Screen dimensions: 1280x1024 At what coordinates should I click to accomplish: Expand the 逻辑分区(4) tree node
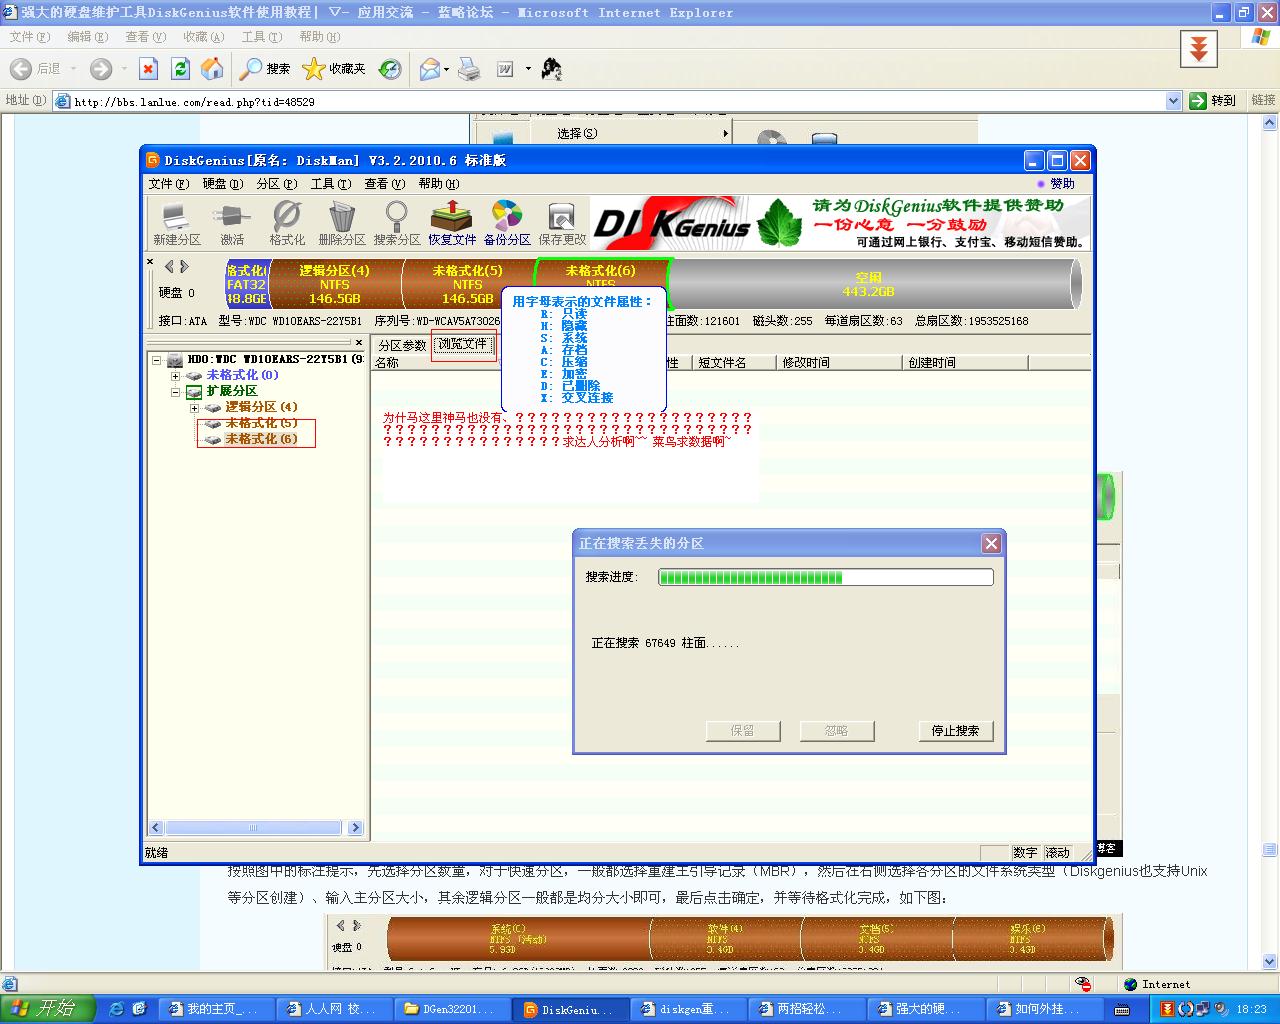195,408
